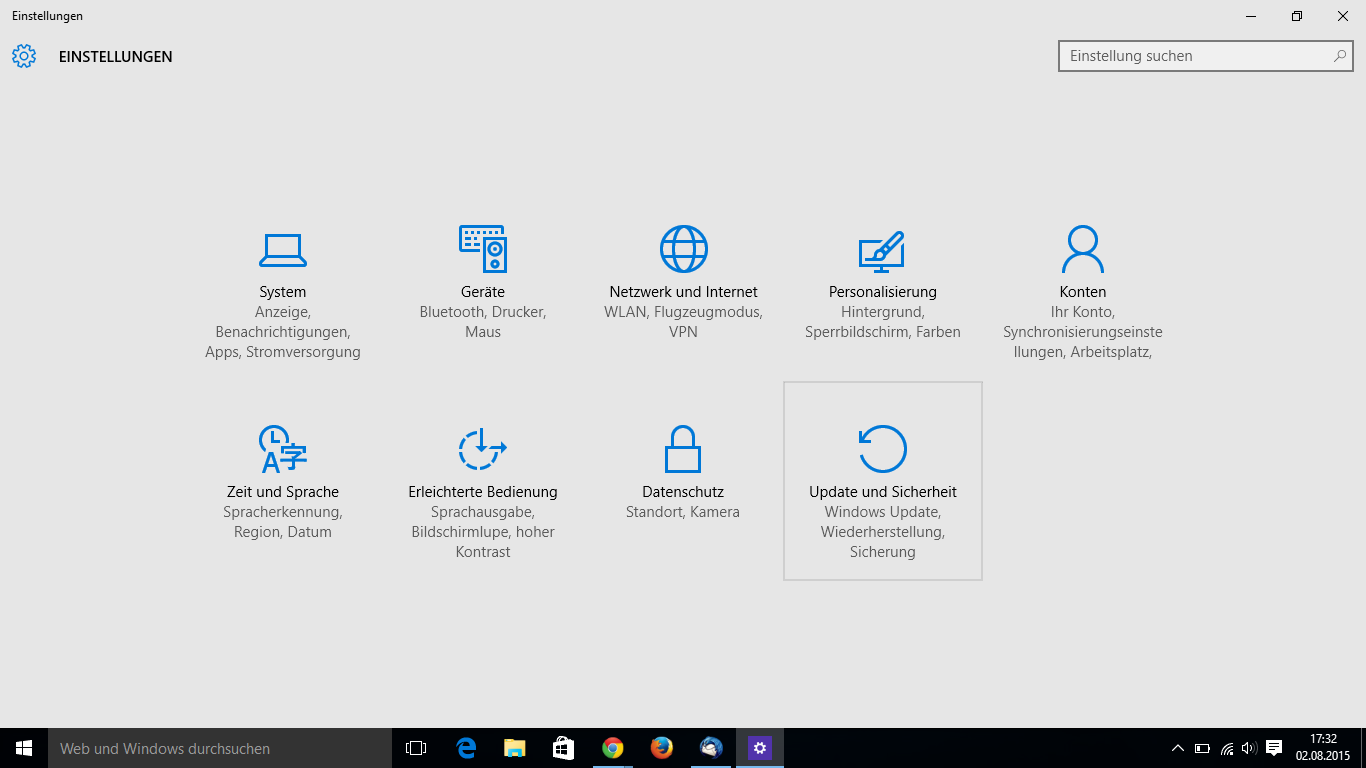Open Update und Sicherheit tile
Image resolution: width=1366 pixels, height=768 pixels.
(883, 480)
